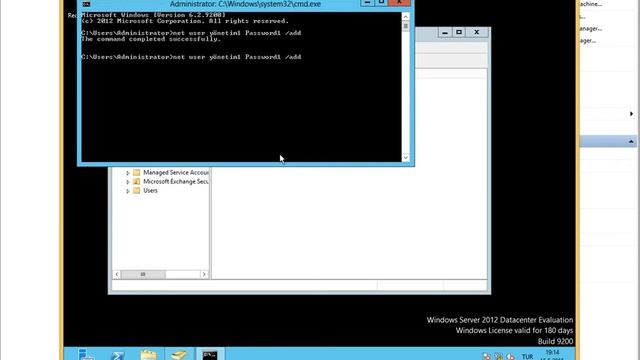Click the last 'net user' command prompt line

click(x=191, y=57)
